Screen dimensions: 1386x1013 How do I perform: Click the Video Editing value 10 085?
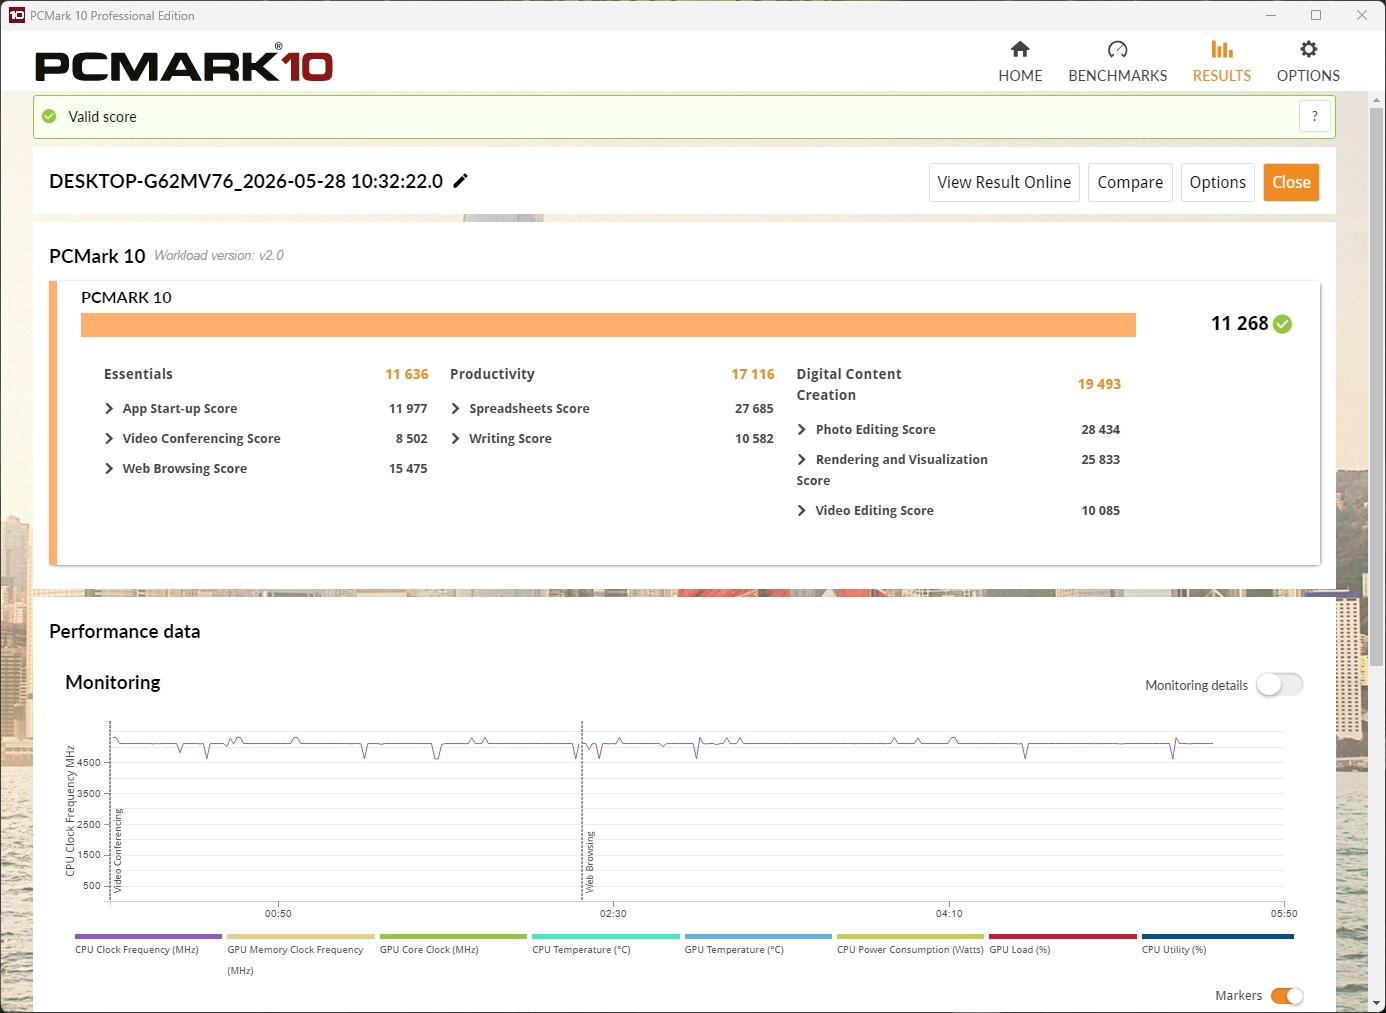click(1100, 510)
